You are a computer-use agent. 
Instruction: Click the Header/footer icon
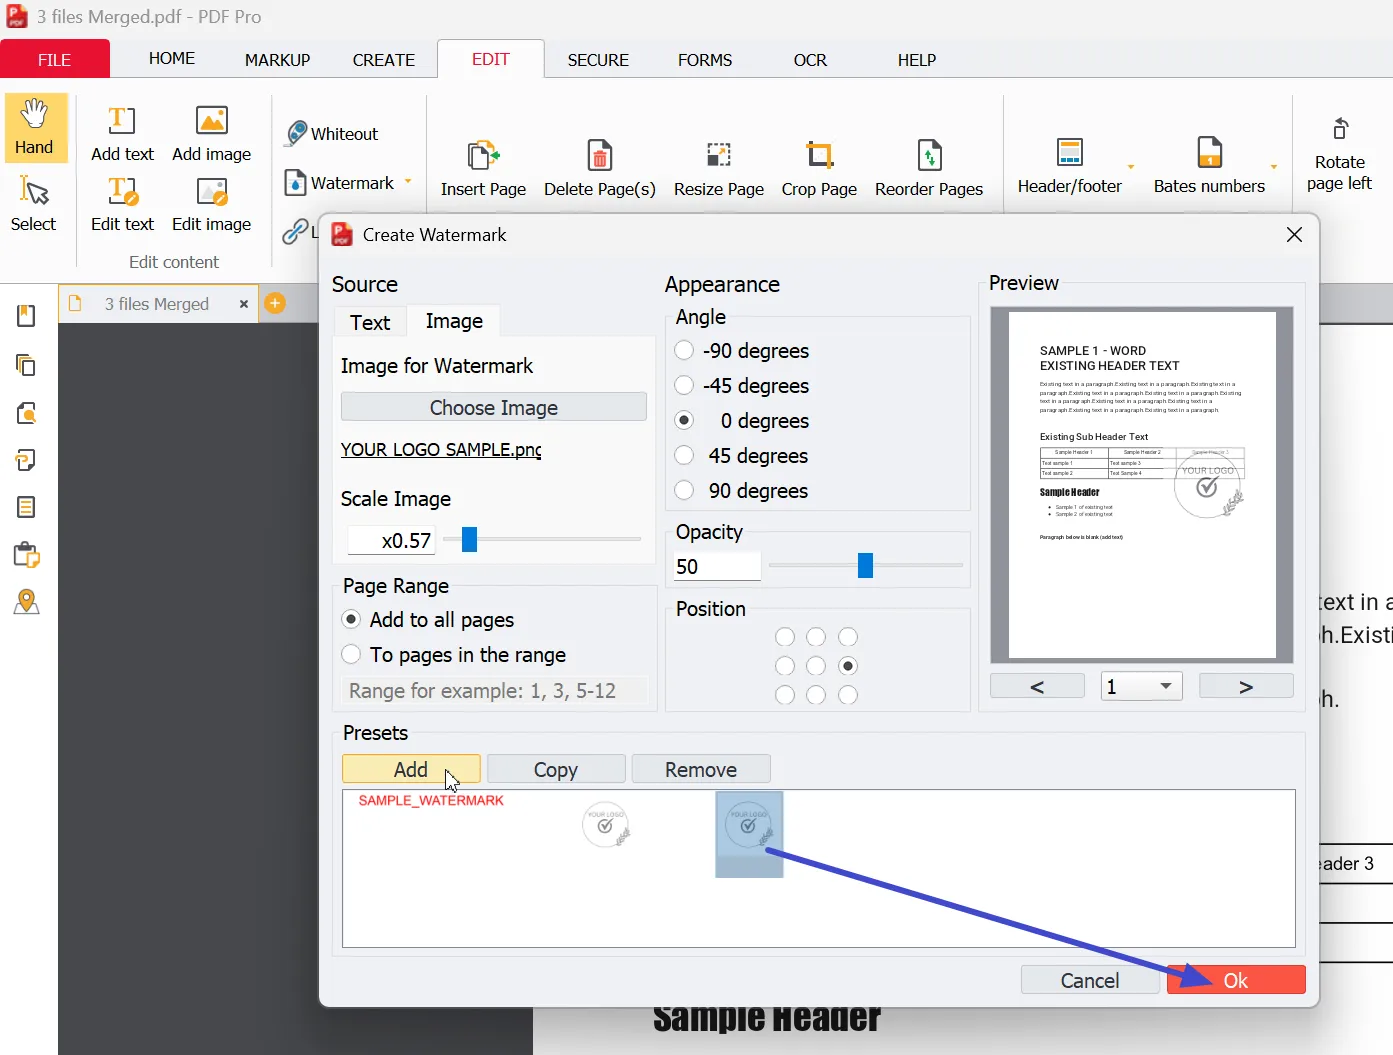(x=1070, y=152)
